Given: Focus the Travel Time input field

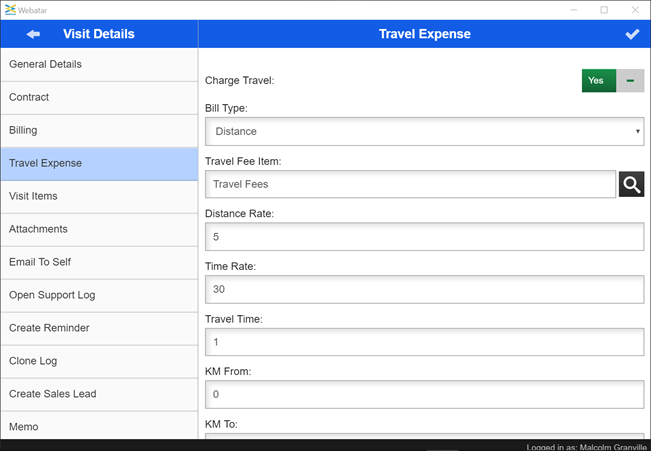Looking at the screenshot, I should (x=424, y=343).
